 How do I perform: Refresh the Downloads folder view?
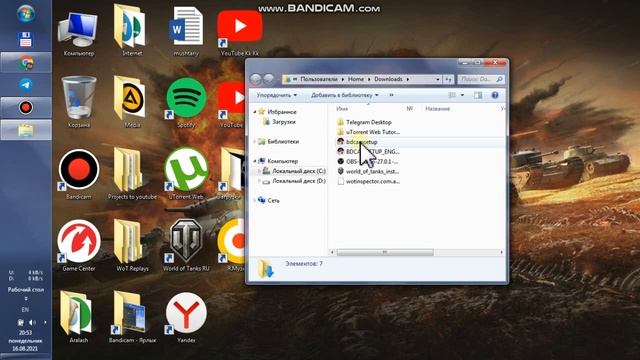click(x=449, y=79)
